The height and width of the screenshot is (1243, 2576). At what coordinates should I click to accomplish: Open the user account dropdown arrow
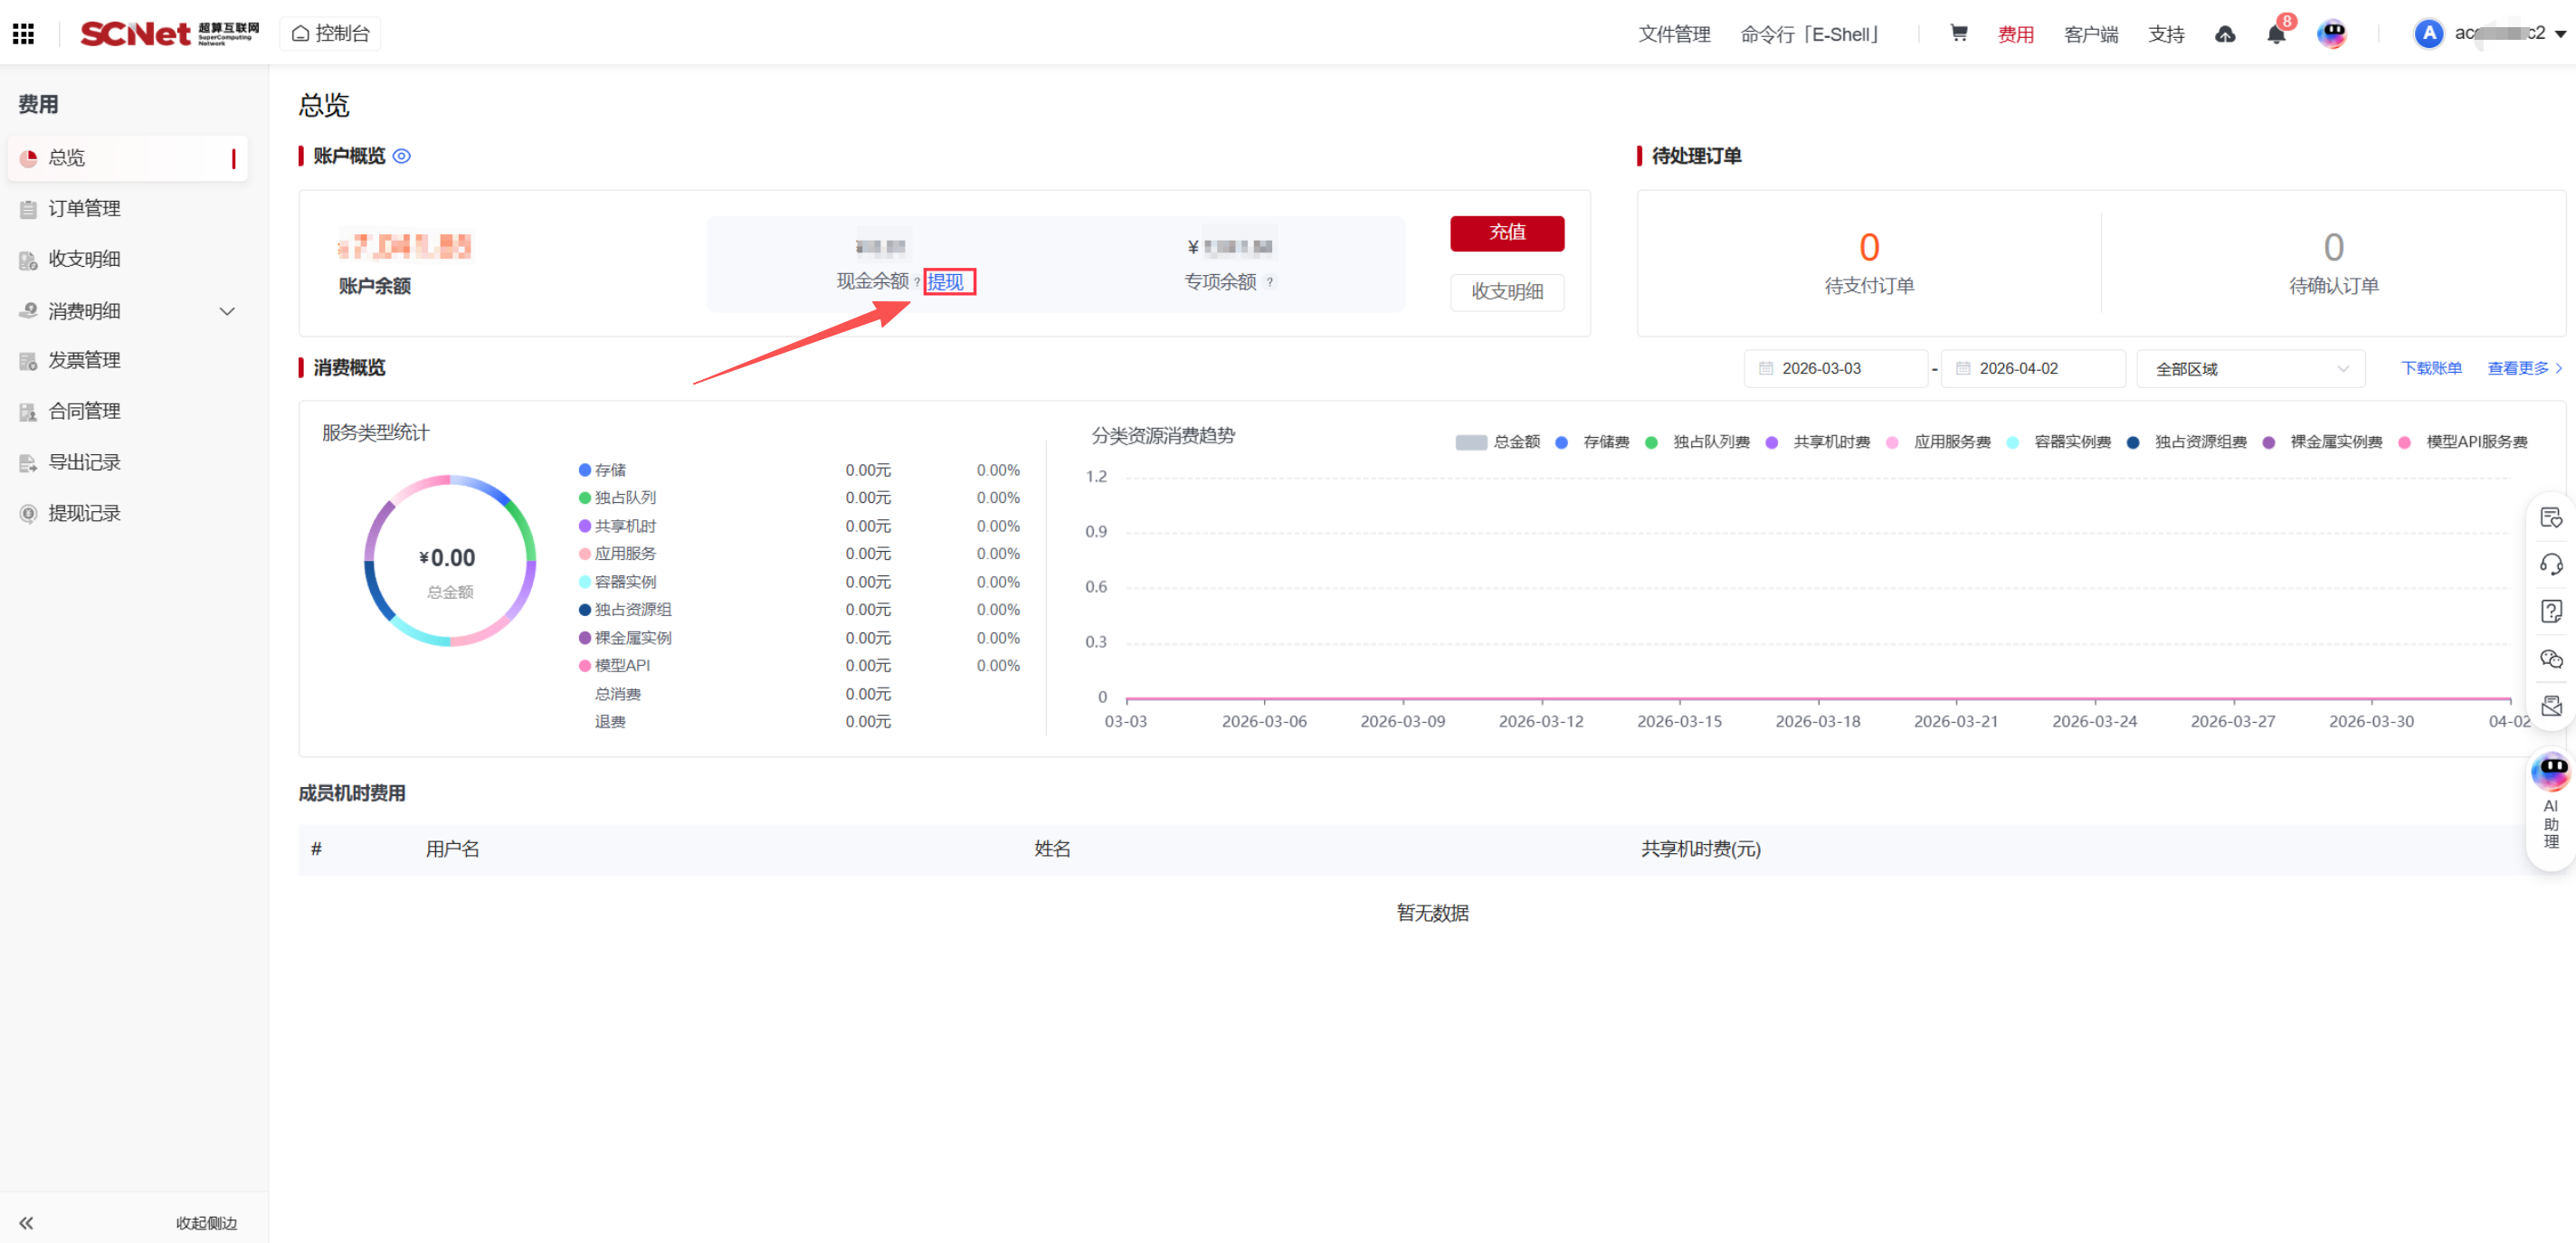[x=2560, y=34]
